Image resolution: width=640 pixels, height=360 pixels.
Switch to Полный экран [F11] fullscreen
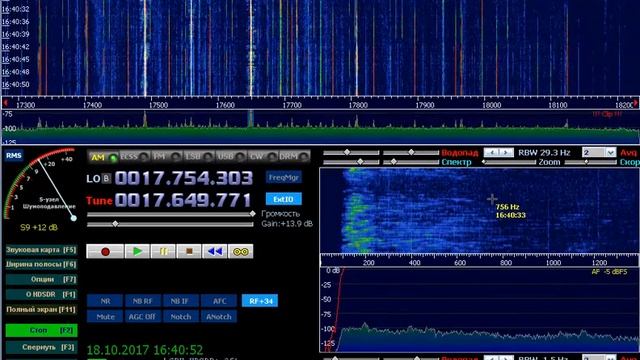click(41, 309)
